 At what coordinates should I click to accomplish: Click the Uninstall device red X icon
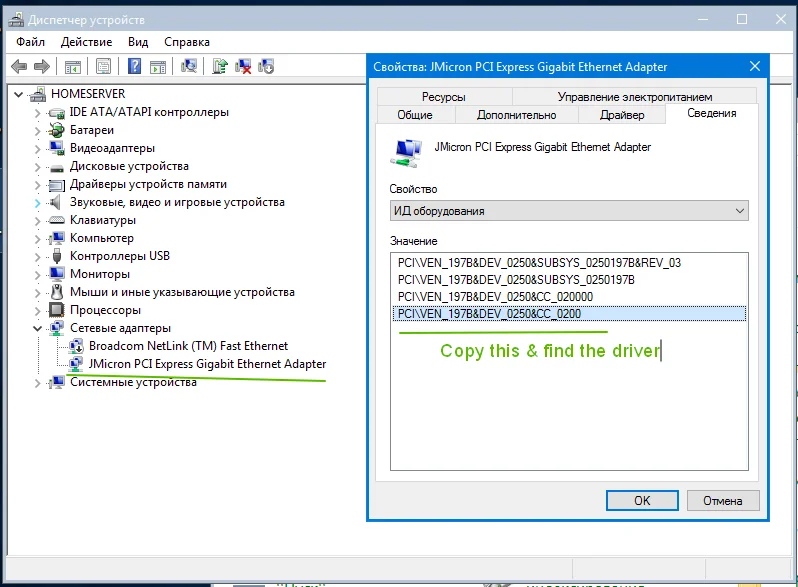[243, 66]
